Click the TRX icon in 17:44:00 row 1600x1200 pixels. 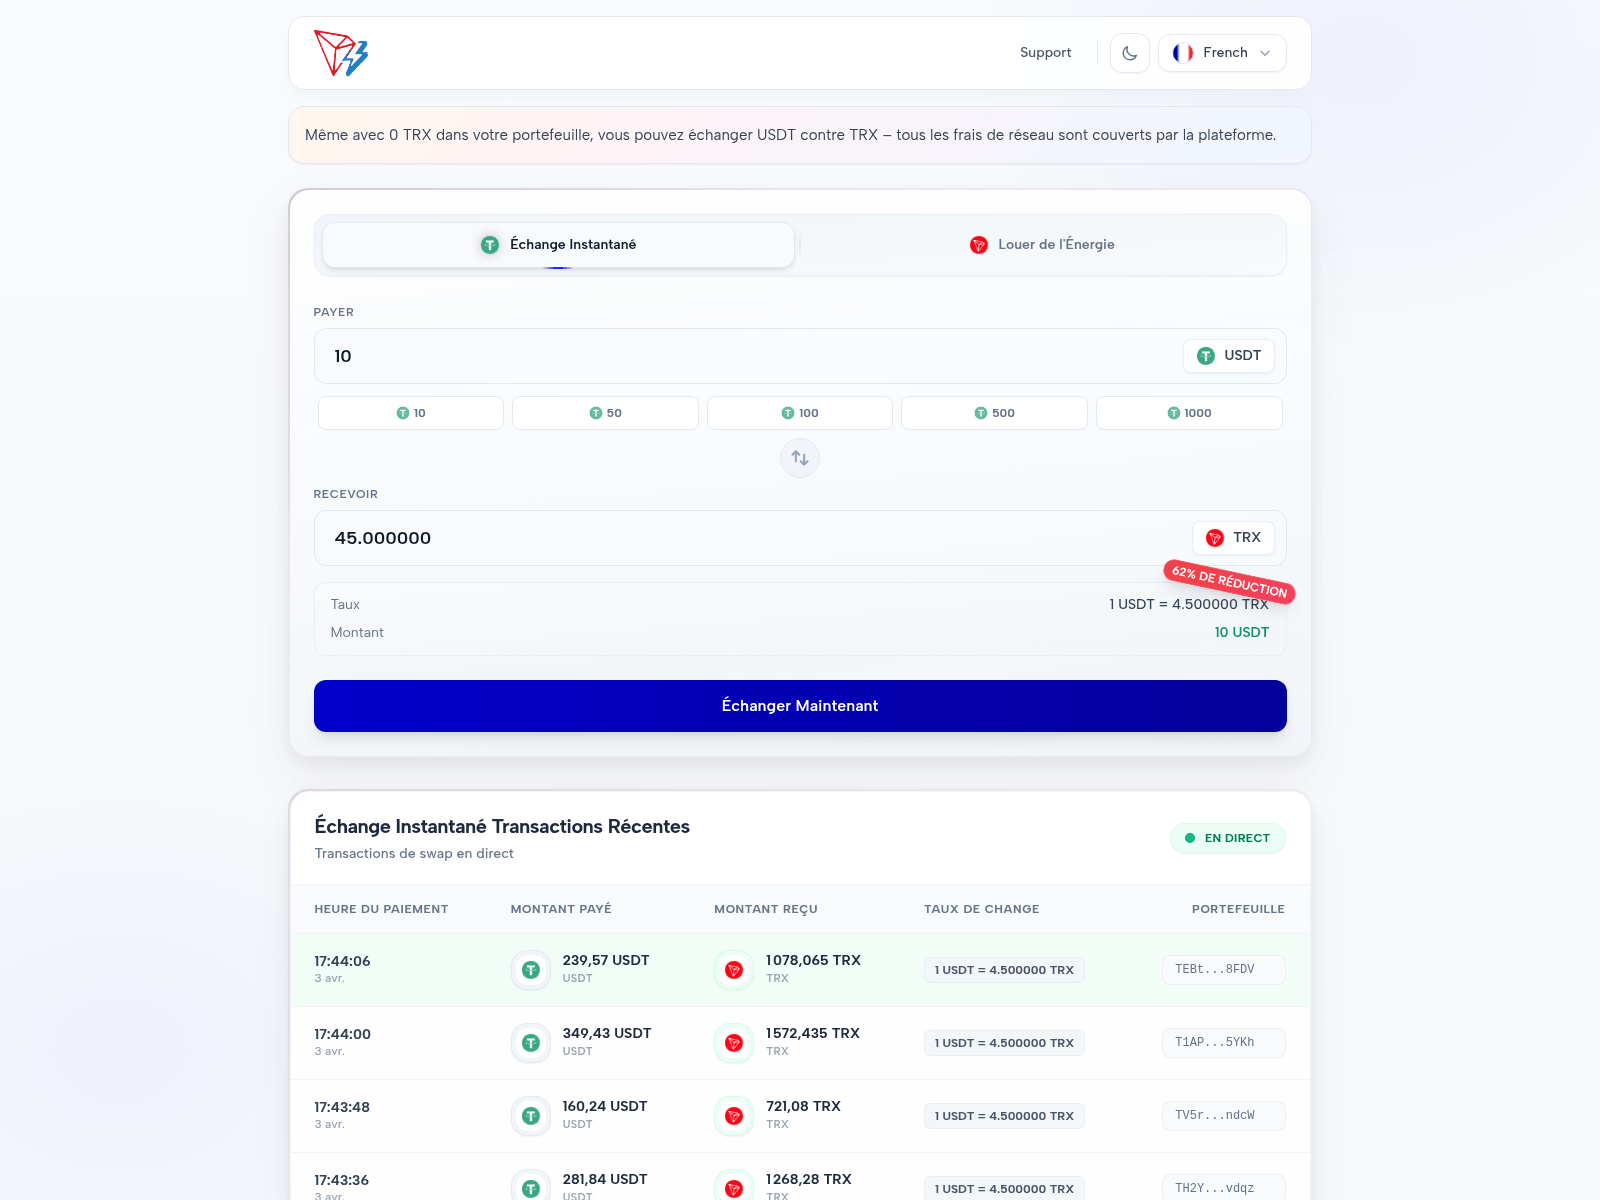[x=734, y=1043]
